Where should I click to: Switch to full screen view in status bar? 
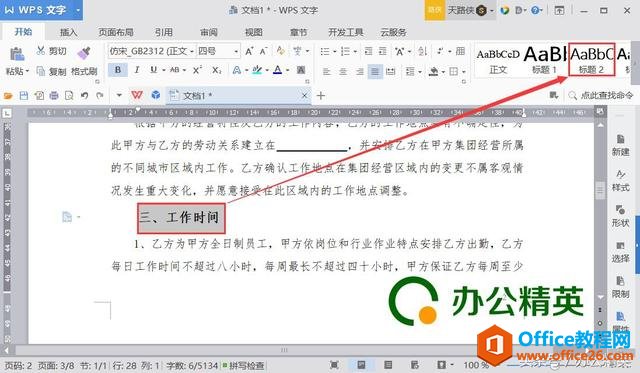click(334, 365)
